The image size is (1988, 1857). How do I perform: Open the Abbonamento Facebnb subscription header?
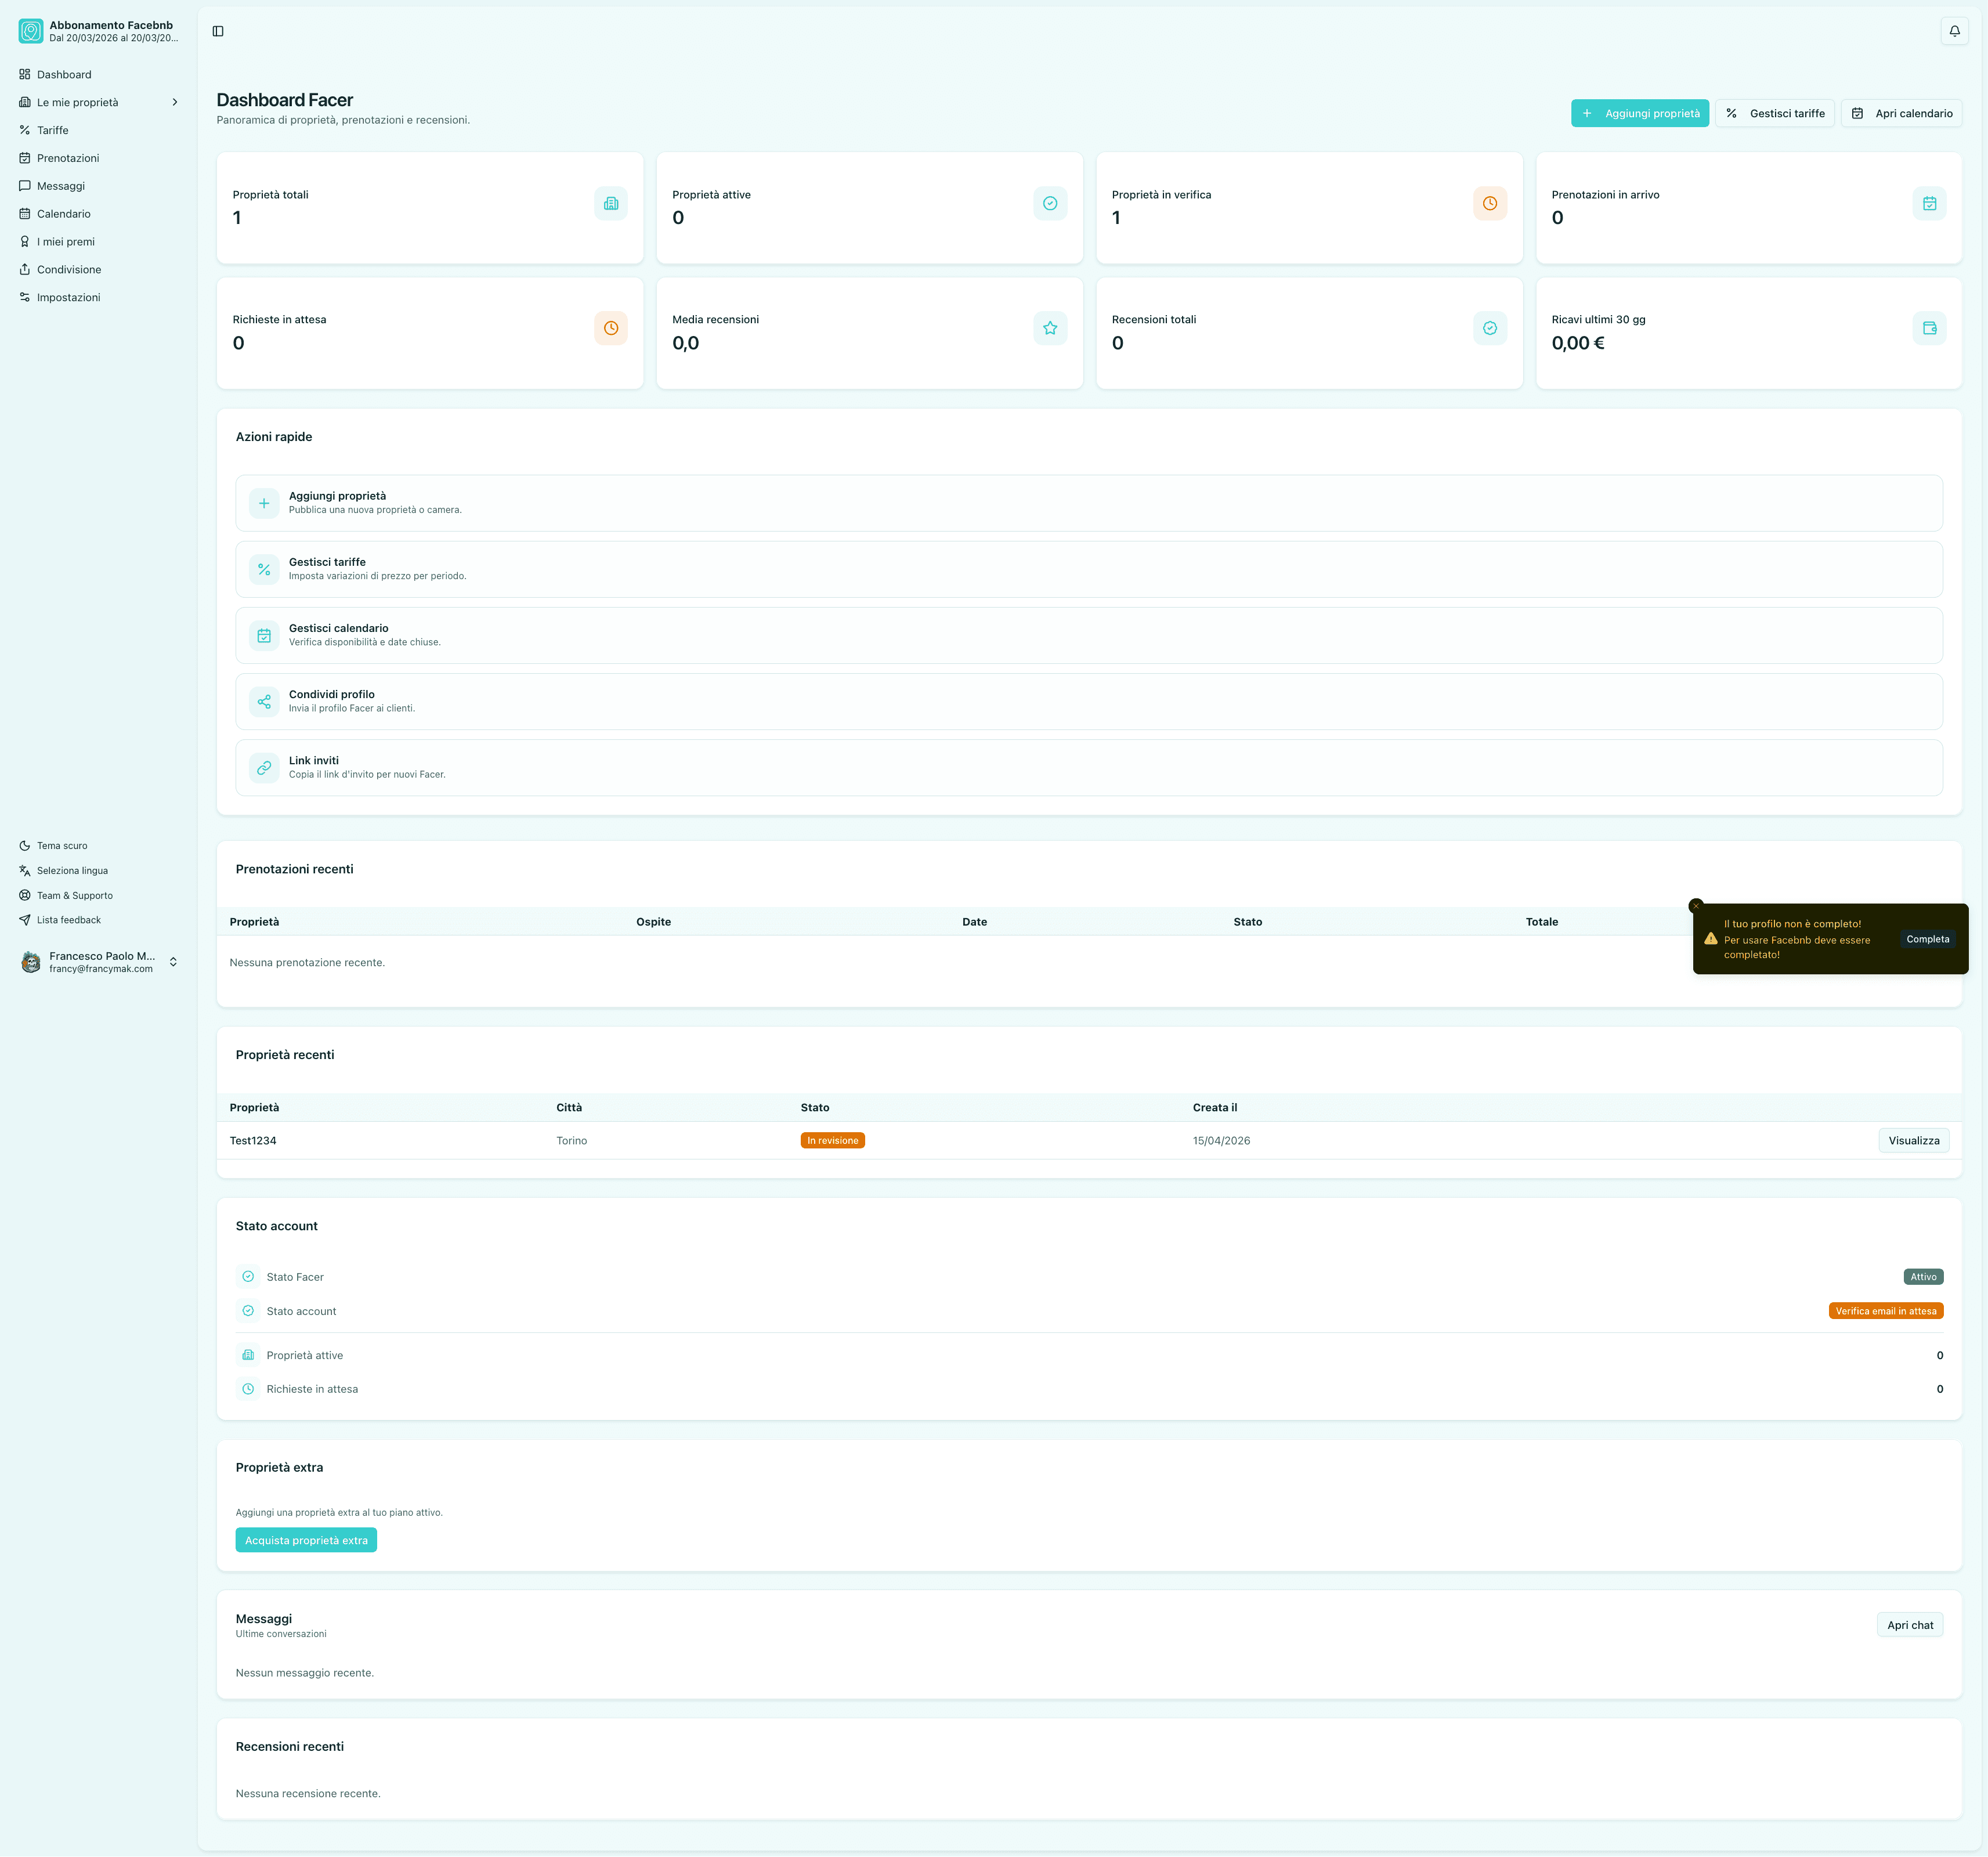pos(98,31)
